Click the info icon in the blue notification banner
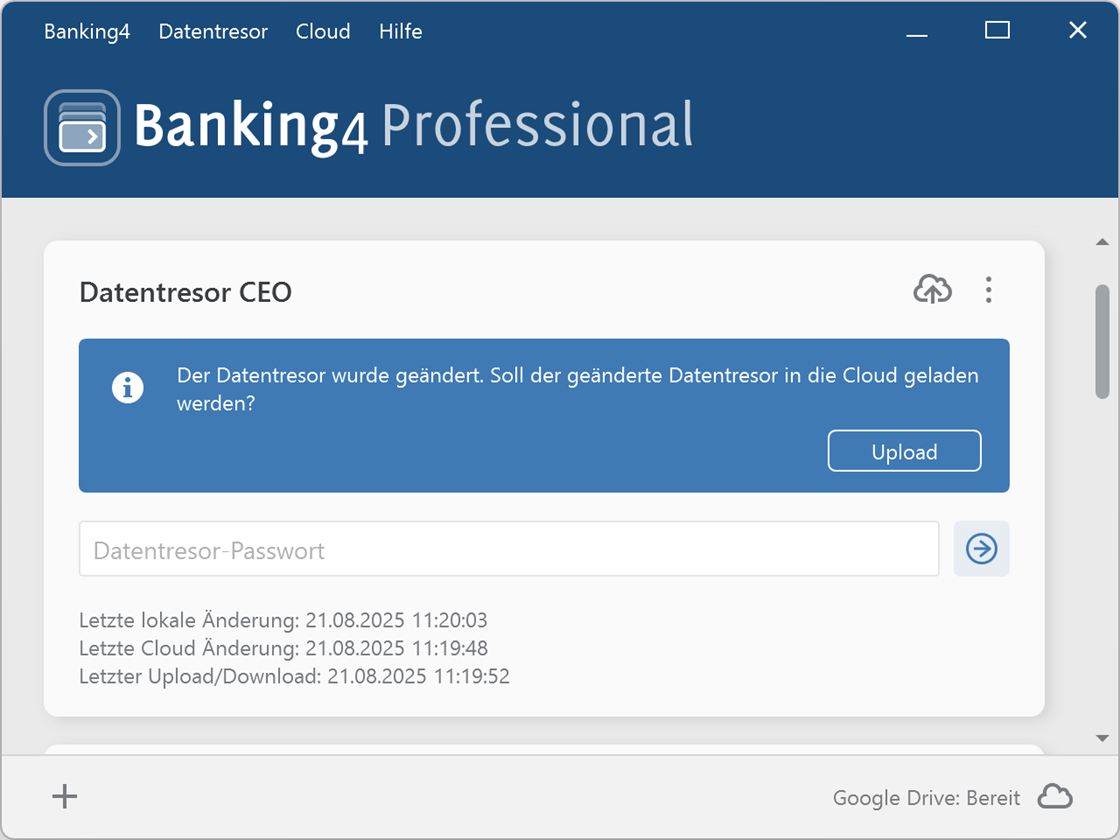1120x840 pixels. coord(128,387)
